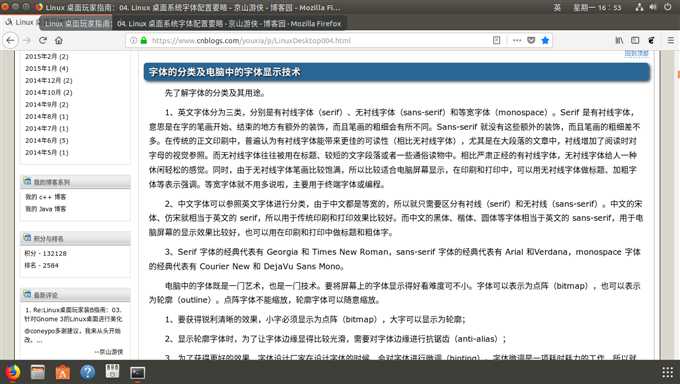Click the 排名 - 2584 text
Viewport: 680px width, 384px height.
pos(41,265)
